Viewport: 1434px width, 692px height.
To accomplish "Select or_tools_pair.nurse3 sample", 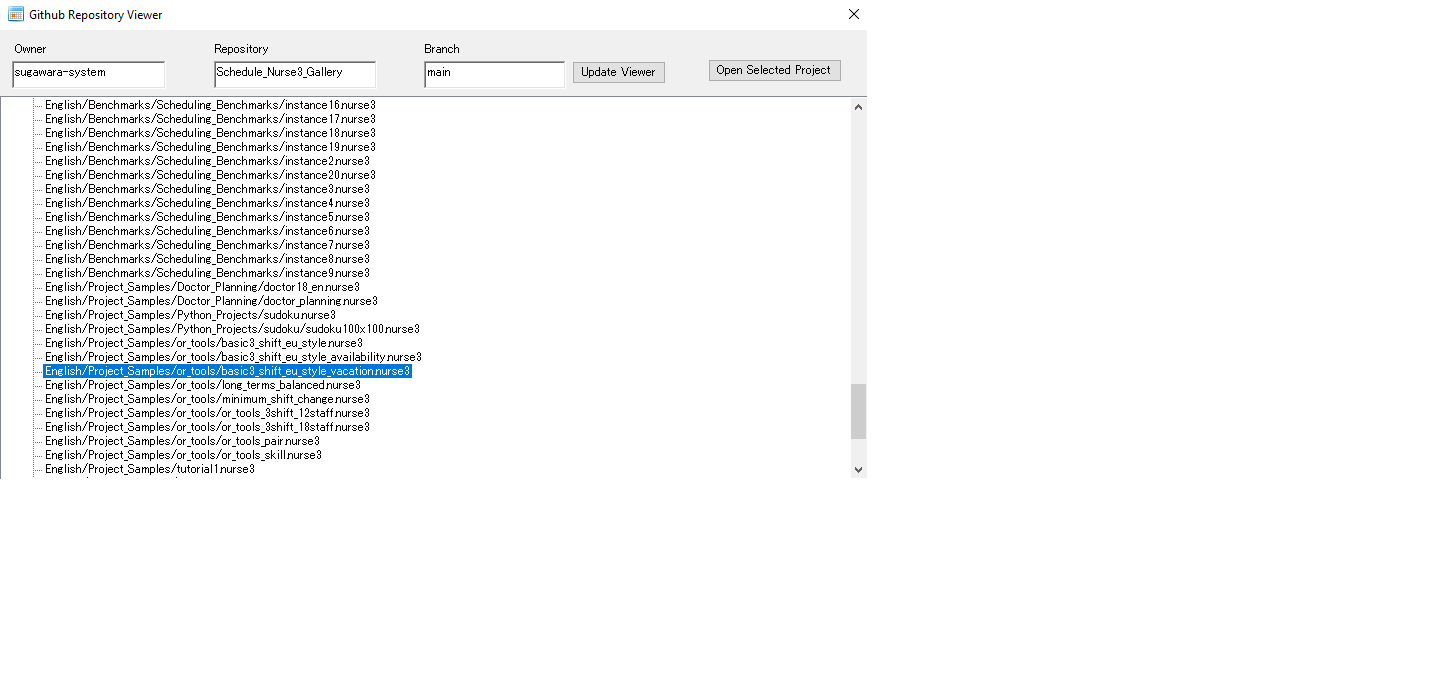I will 182,441.
